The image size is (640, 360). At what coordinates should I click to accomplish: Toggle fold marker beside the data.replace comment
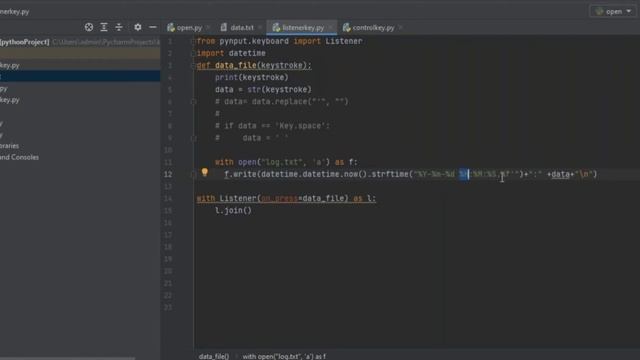click(193, 102)
